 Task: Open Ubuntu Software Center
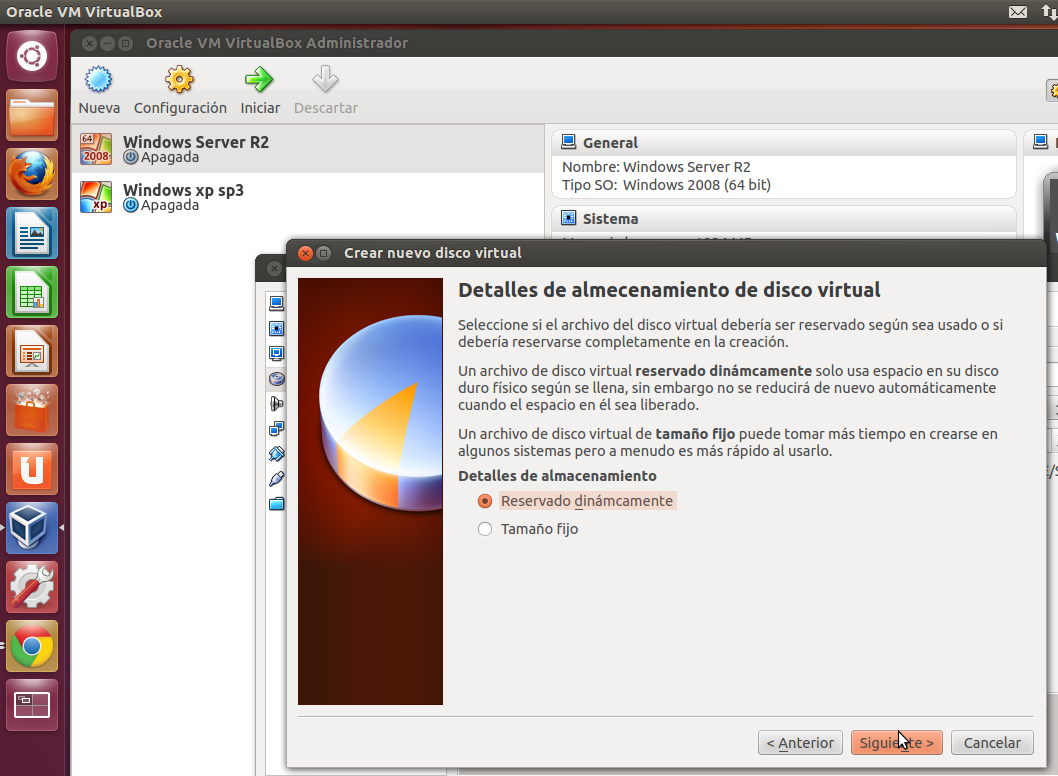(32, 410)
